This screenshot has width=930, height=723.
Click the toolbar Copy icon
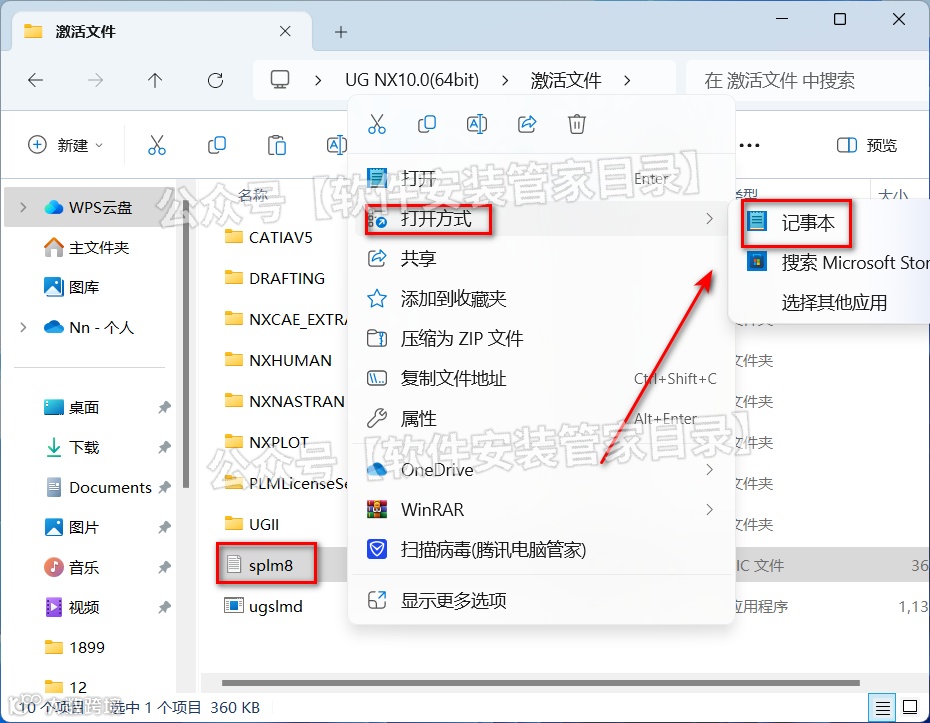(x=216, y=145)
